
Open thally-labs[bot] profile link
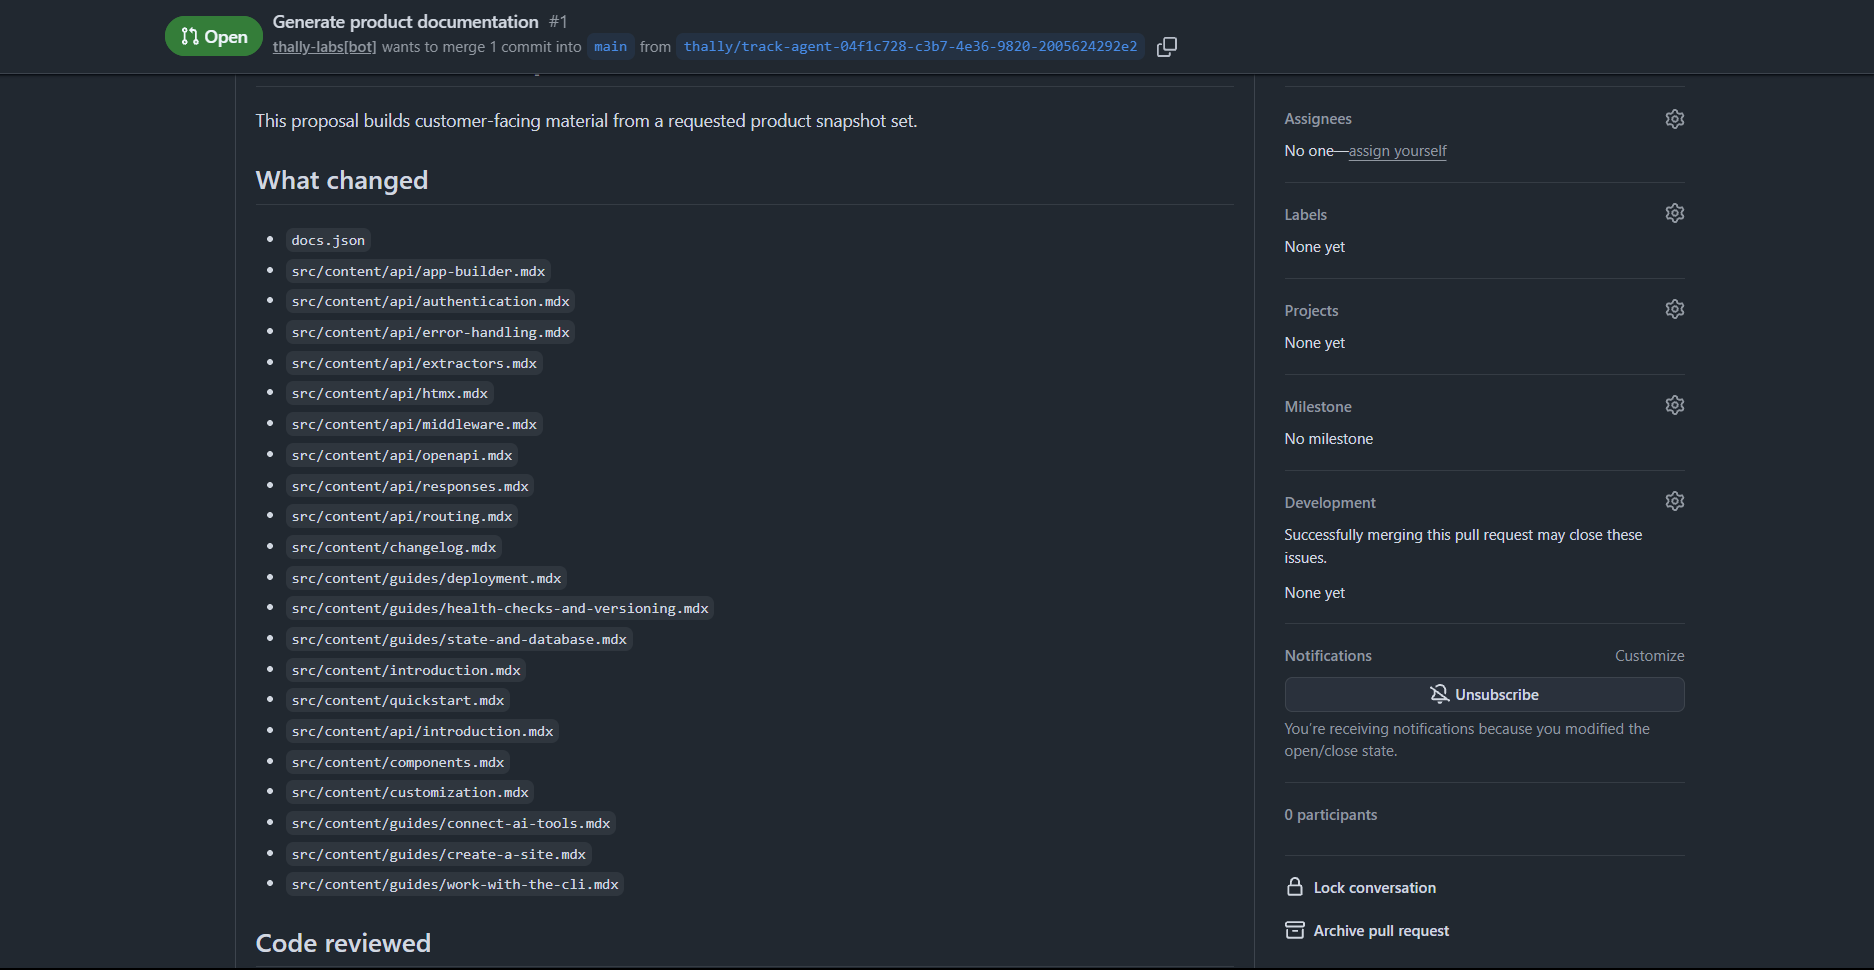point(325,47)
